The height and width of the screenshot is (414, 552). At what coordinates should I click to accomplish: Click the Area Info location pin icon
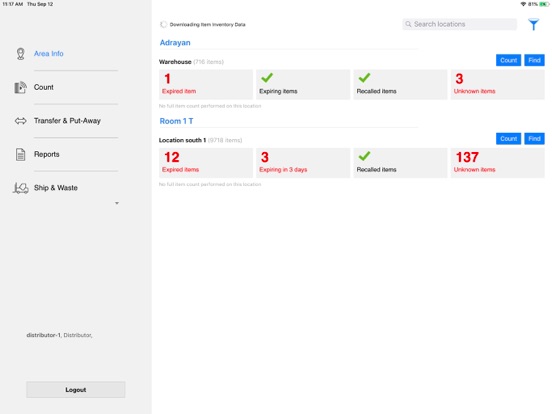point(20,54)
